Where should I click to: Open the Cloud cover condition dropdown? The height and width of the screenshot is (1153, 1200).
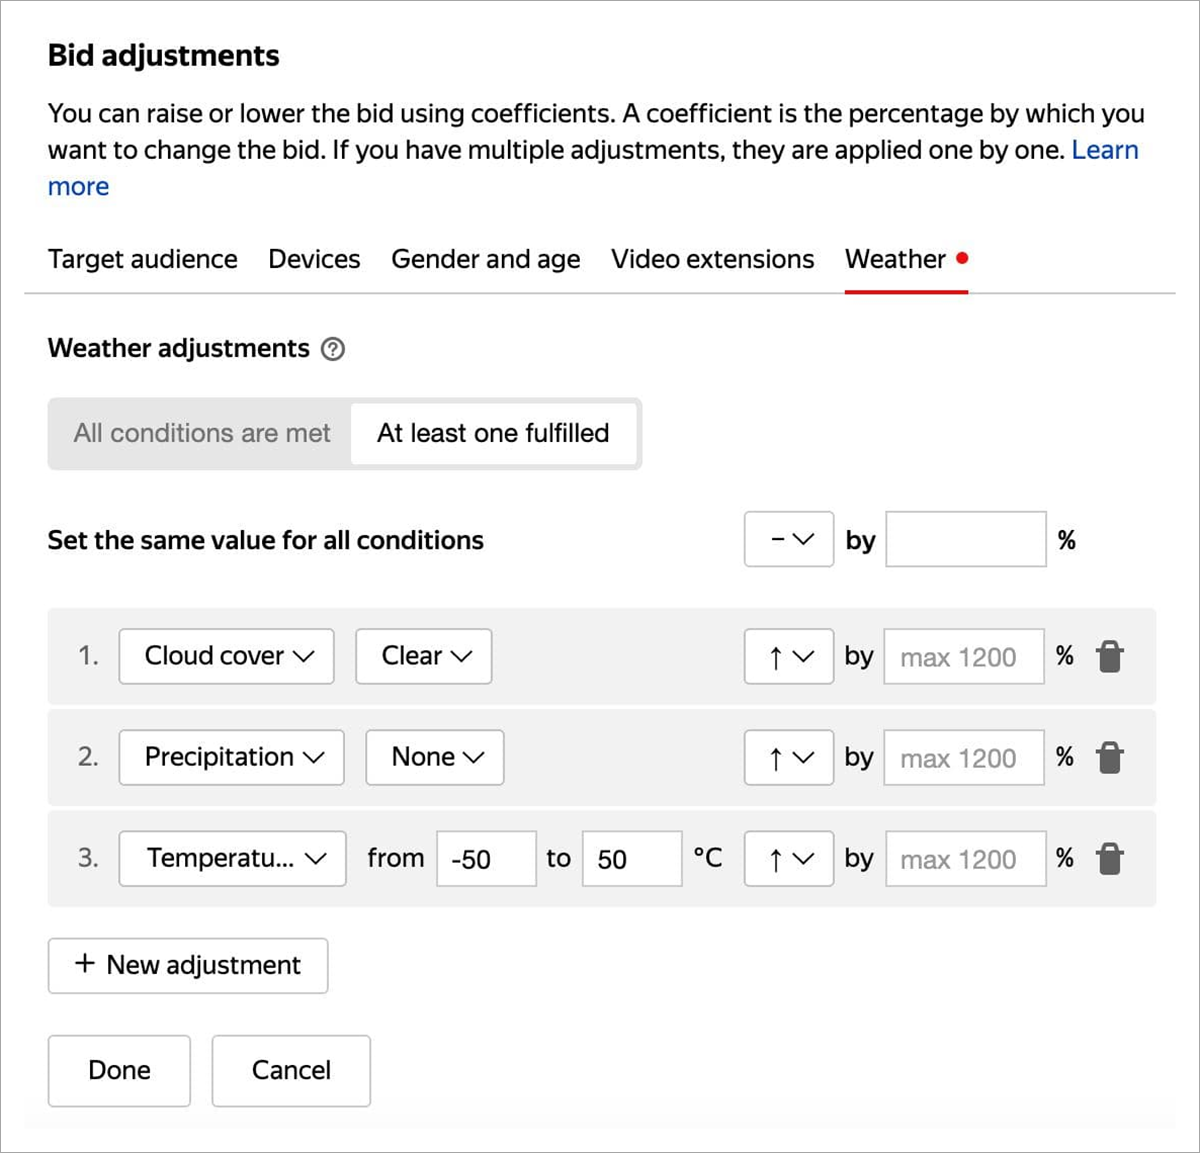[227, 656]
